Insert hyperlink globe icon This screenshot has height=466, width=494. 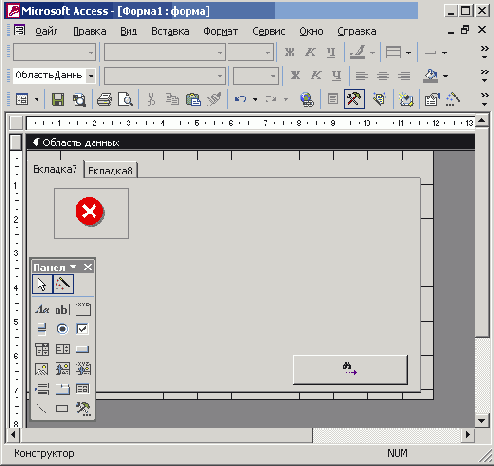tap(307, 99)
